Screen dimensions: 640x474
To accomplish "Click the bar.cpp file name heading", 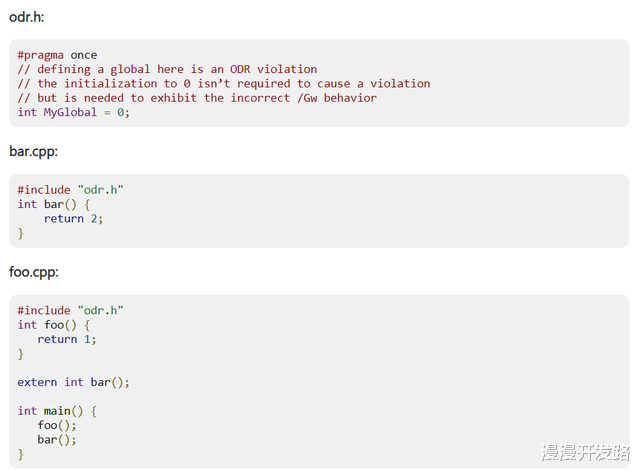I will [x=32, y=152].
